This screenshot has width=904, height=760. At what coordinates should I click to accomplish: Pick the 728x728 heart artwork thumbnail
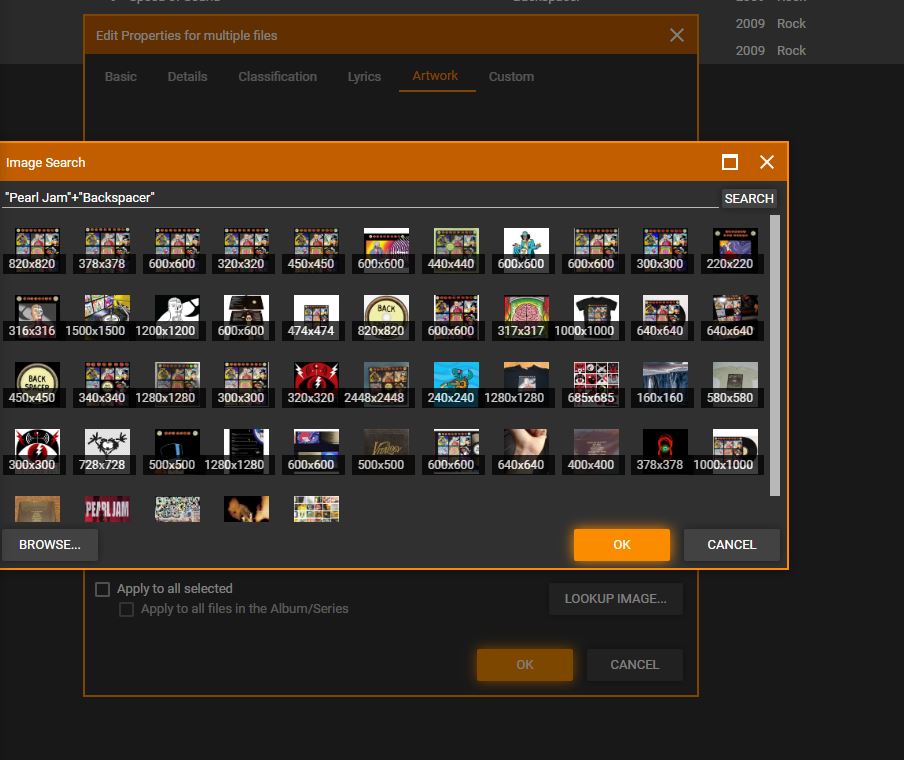[x=107, y=450]
